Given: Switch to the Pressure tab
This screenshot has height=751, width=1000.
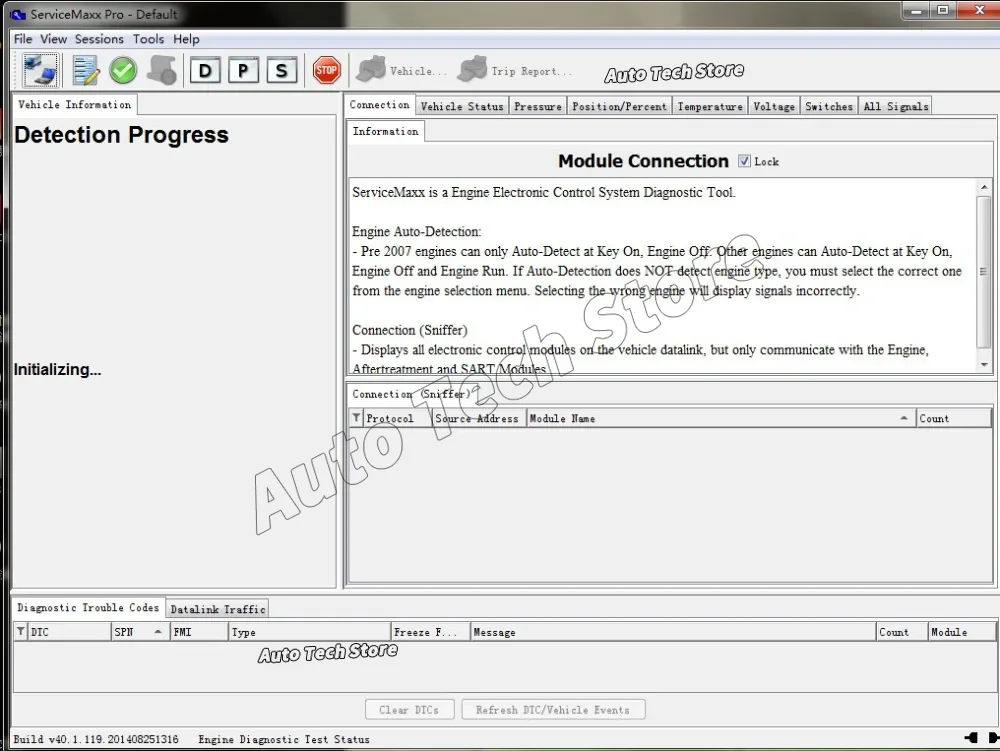Looking at the screenshot, I should click(538, 106).
